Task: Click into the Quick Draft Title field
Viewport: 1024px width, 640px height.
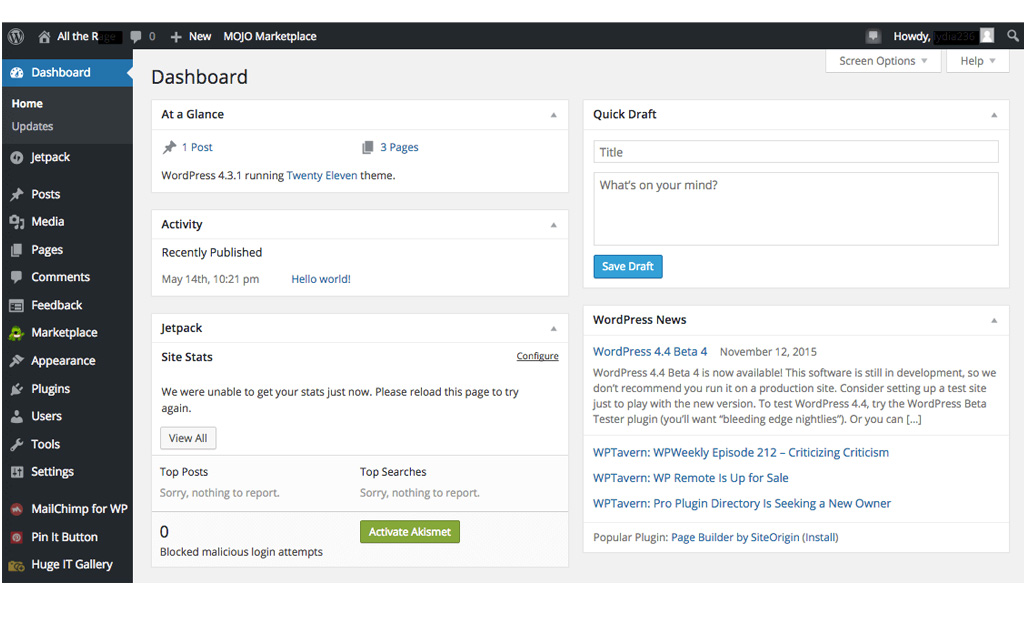Action: [x=795, y=152]
